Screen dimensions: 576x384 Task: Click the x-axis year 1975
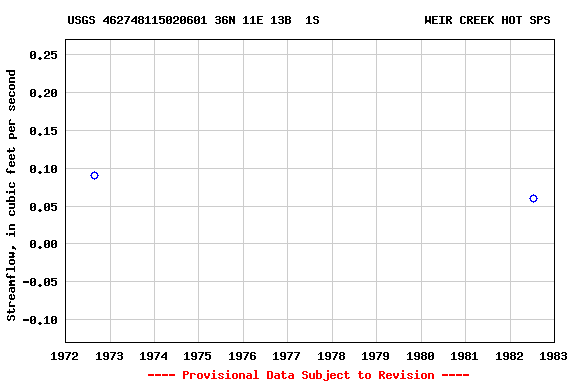198,356
